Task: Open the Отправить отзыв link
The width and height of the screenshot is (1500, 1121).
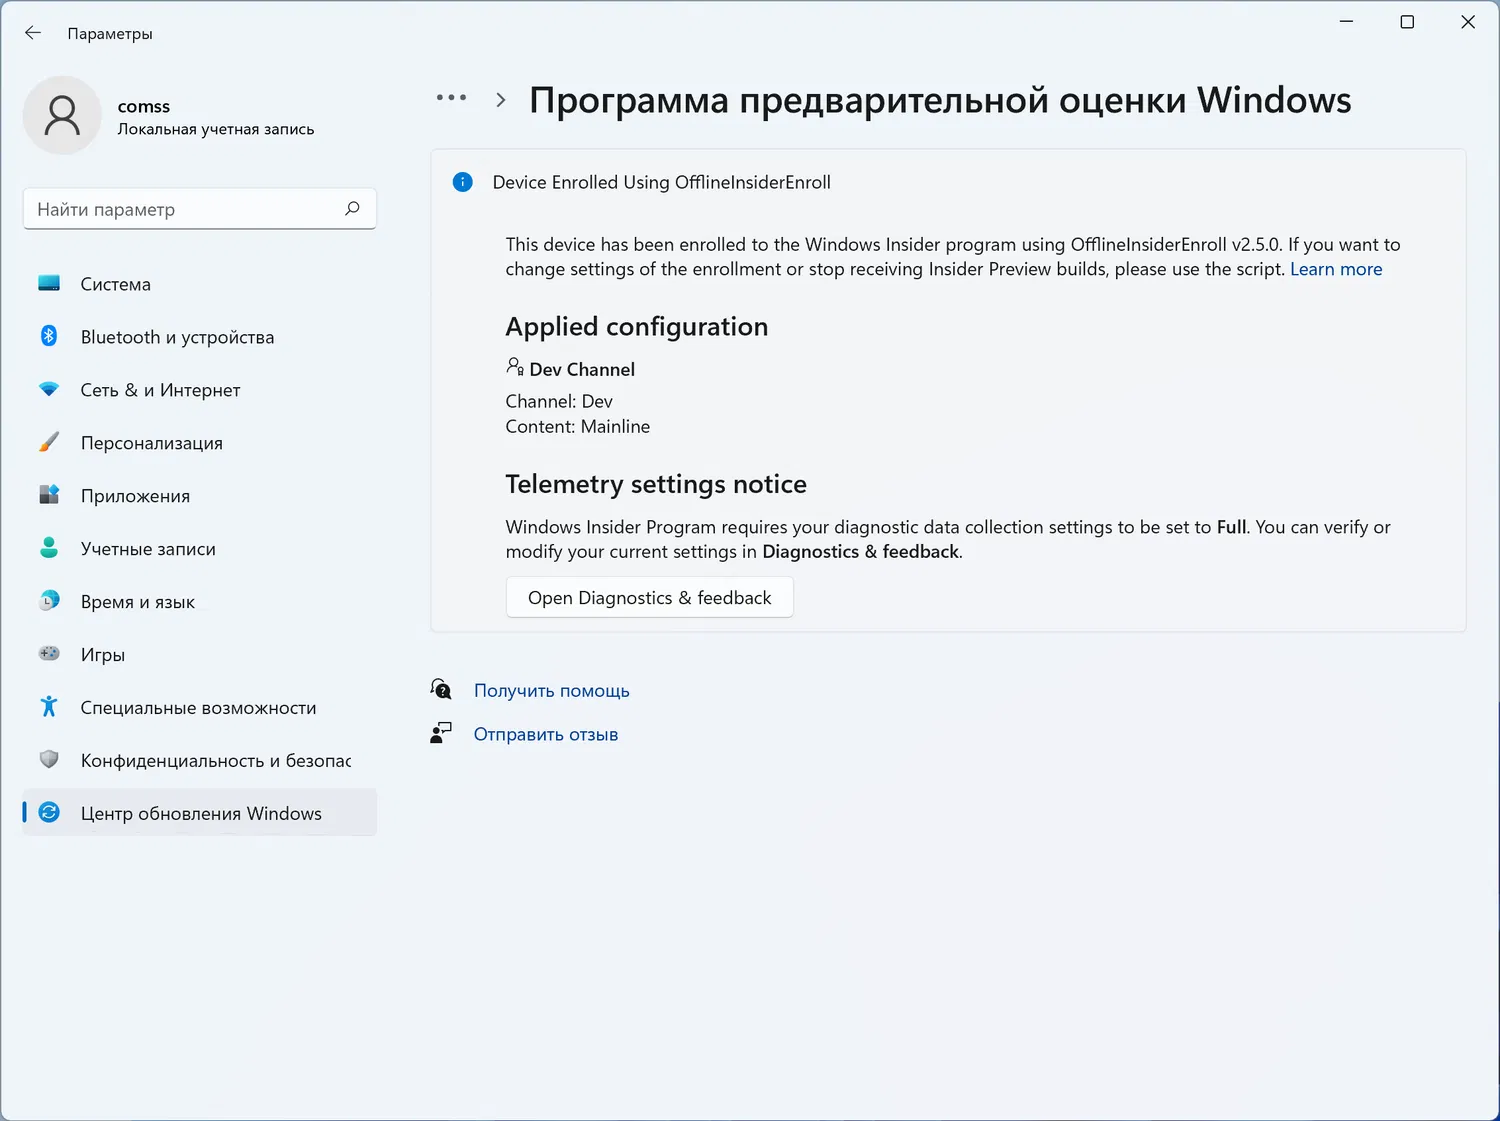Action: [546, 735]
